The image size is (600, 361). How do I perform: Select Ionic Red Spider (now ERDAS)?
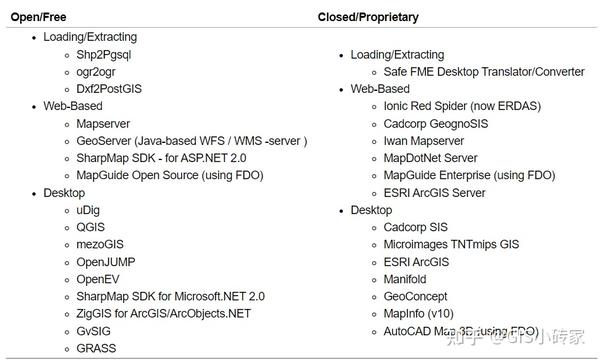tap(462, 106)
